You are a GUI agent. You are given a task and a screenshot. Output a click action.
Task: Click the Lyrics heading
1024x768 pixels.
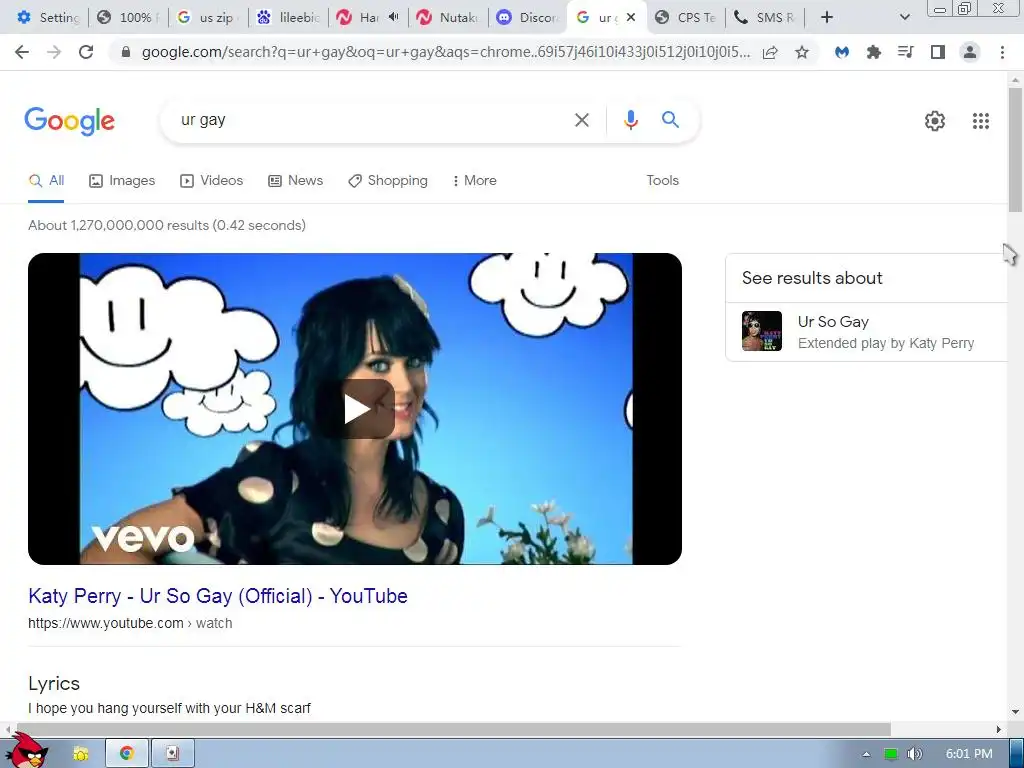(54, 684)
